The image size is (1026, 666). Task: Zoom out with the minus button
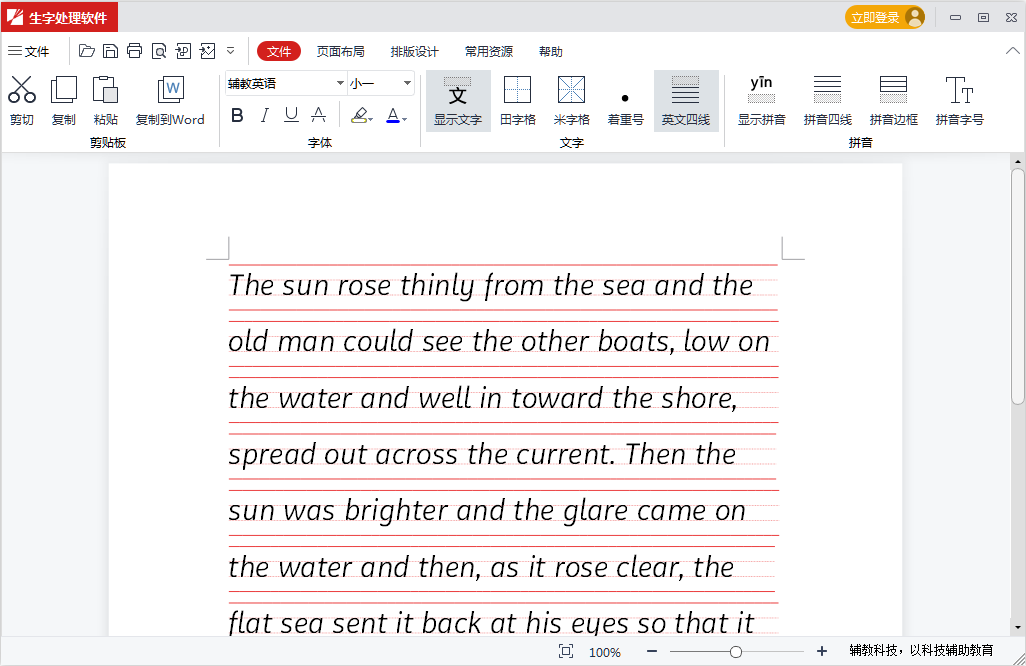652,651
